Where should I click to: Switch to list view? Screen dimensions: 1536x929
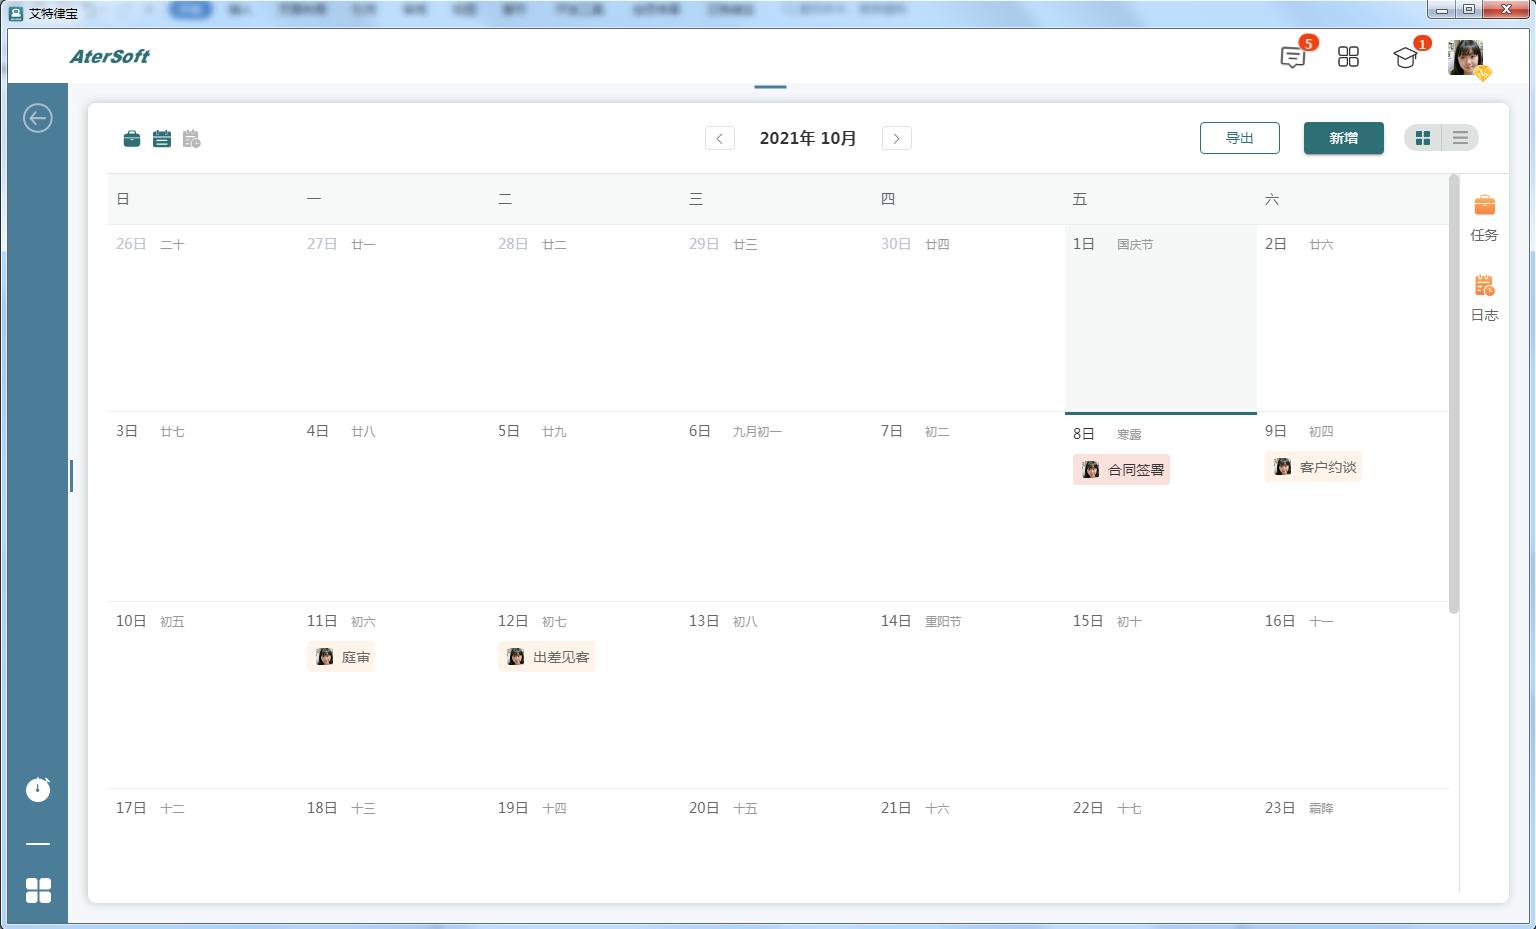click(x=1460, y=138)
